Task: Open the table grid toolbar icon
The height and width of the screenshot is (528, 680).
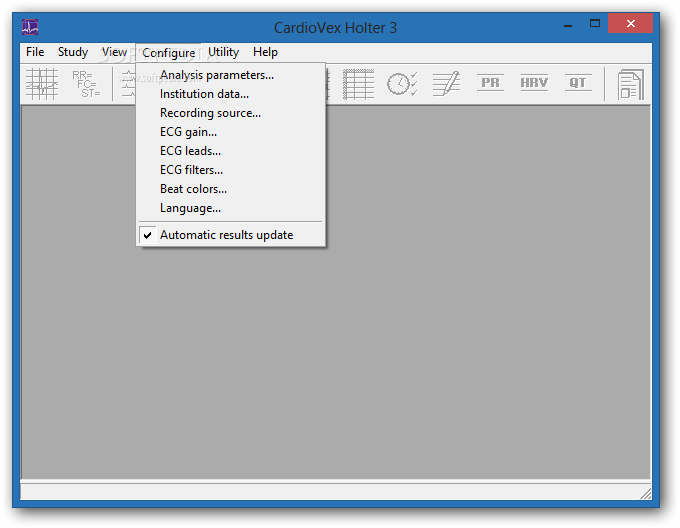Action: [x=358, y=84]
